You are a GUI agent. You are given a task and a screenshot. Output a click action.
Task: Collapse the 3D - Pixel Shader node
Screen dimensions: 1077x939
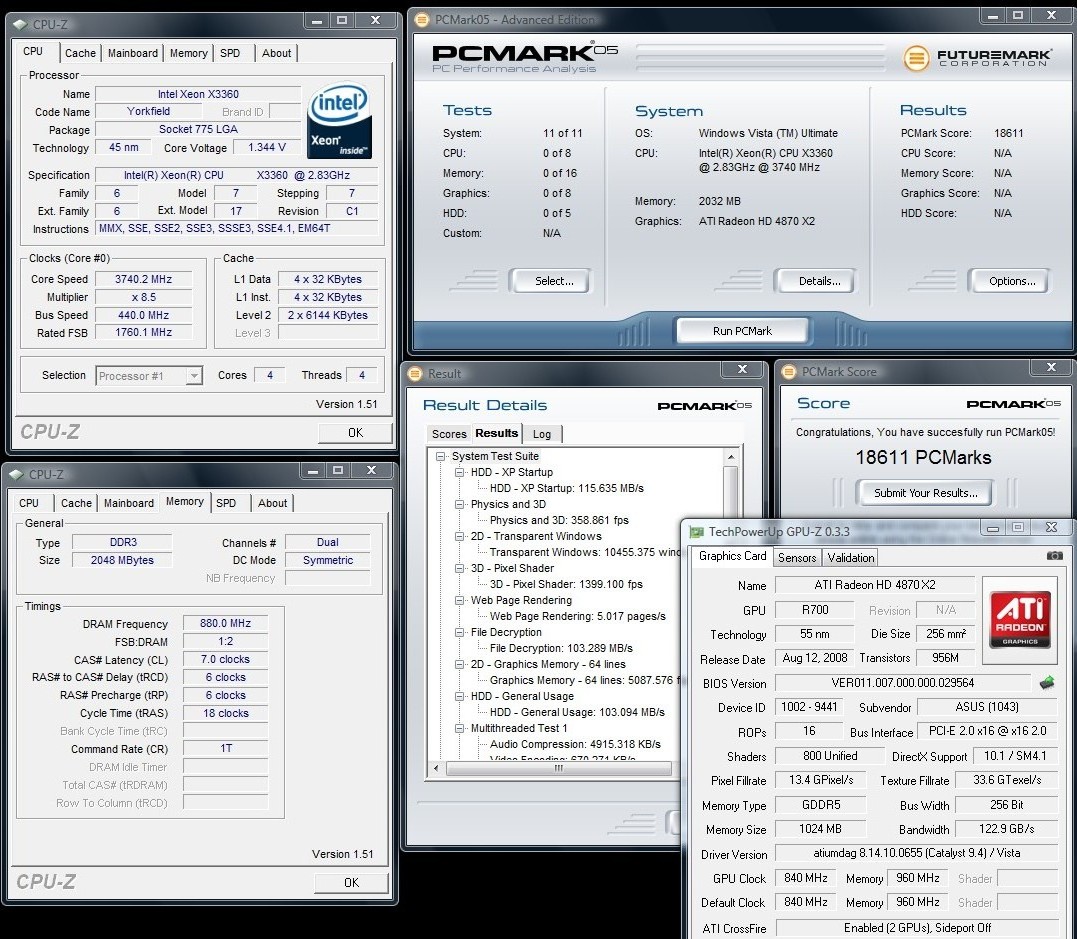pos(460,568)
